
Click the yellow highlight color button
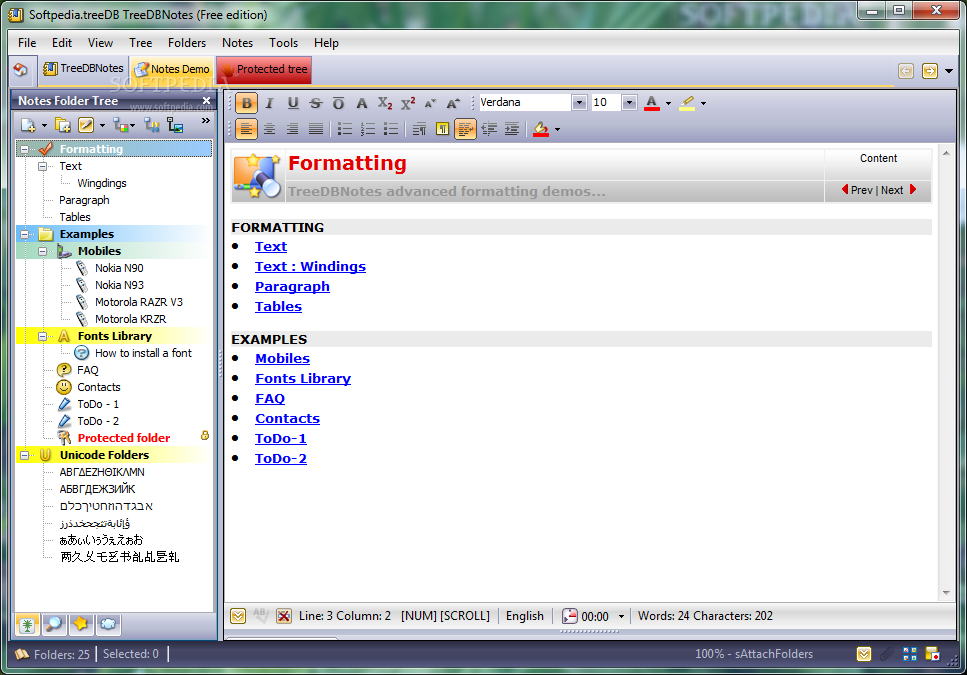click(x=687, y=103)
